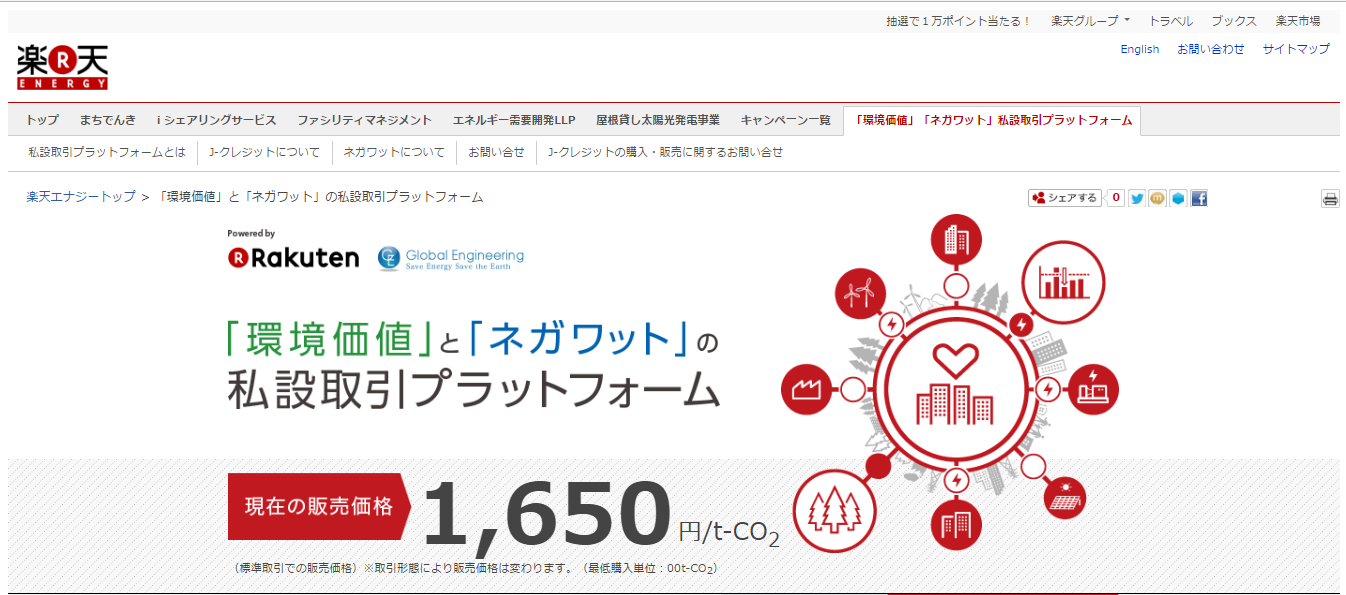Open the iシェアリングサービス tab
This screenshot has width=1346, height=595.
(x=216, y=120)
